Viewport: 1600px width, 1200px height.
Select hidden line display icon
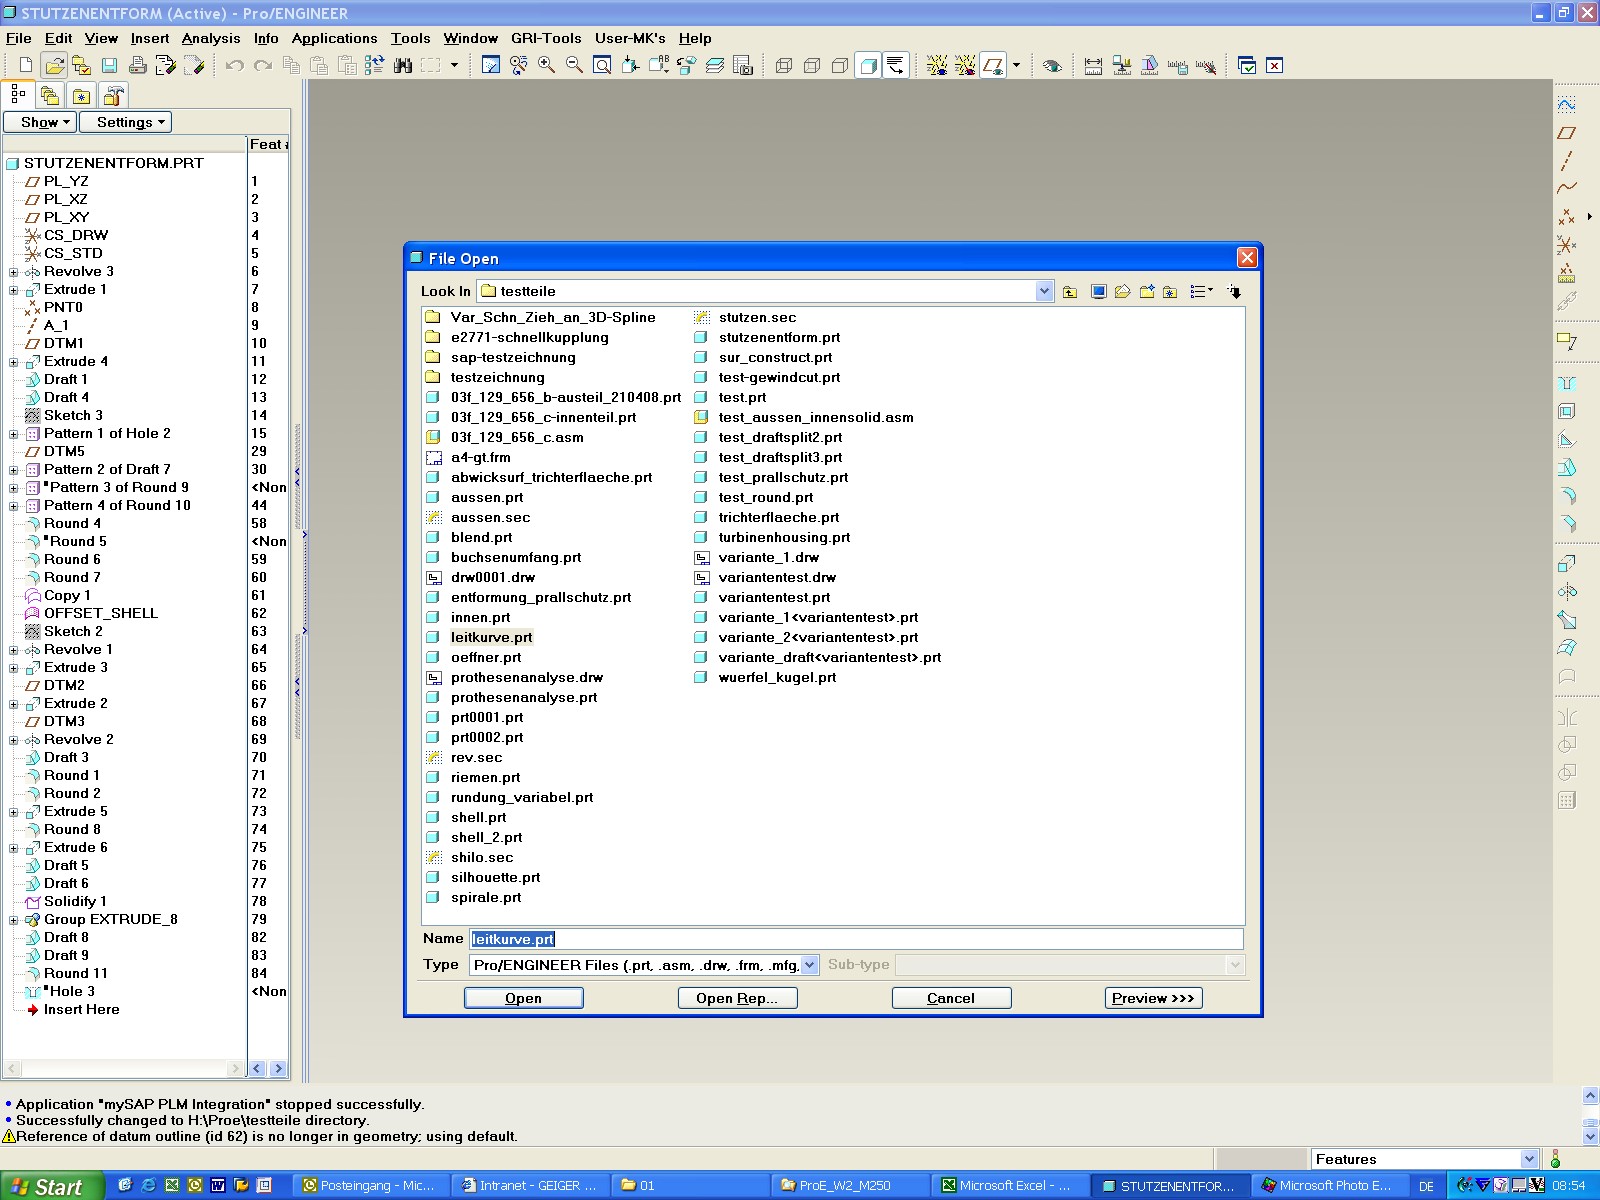pyautogui.click(x=812, y=65)
